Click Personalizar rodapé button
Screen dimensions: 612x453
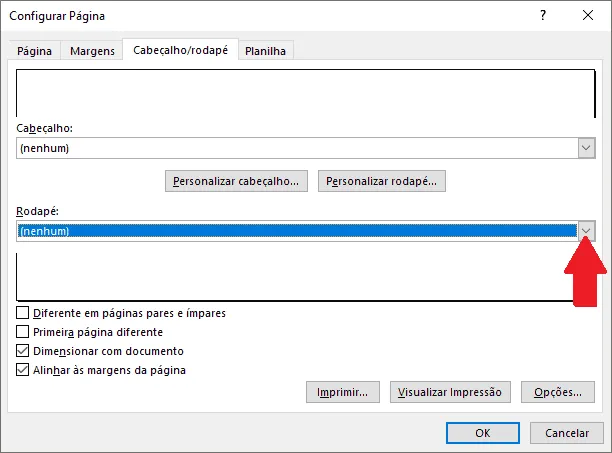coord(382,181)
